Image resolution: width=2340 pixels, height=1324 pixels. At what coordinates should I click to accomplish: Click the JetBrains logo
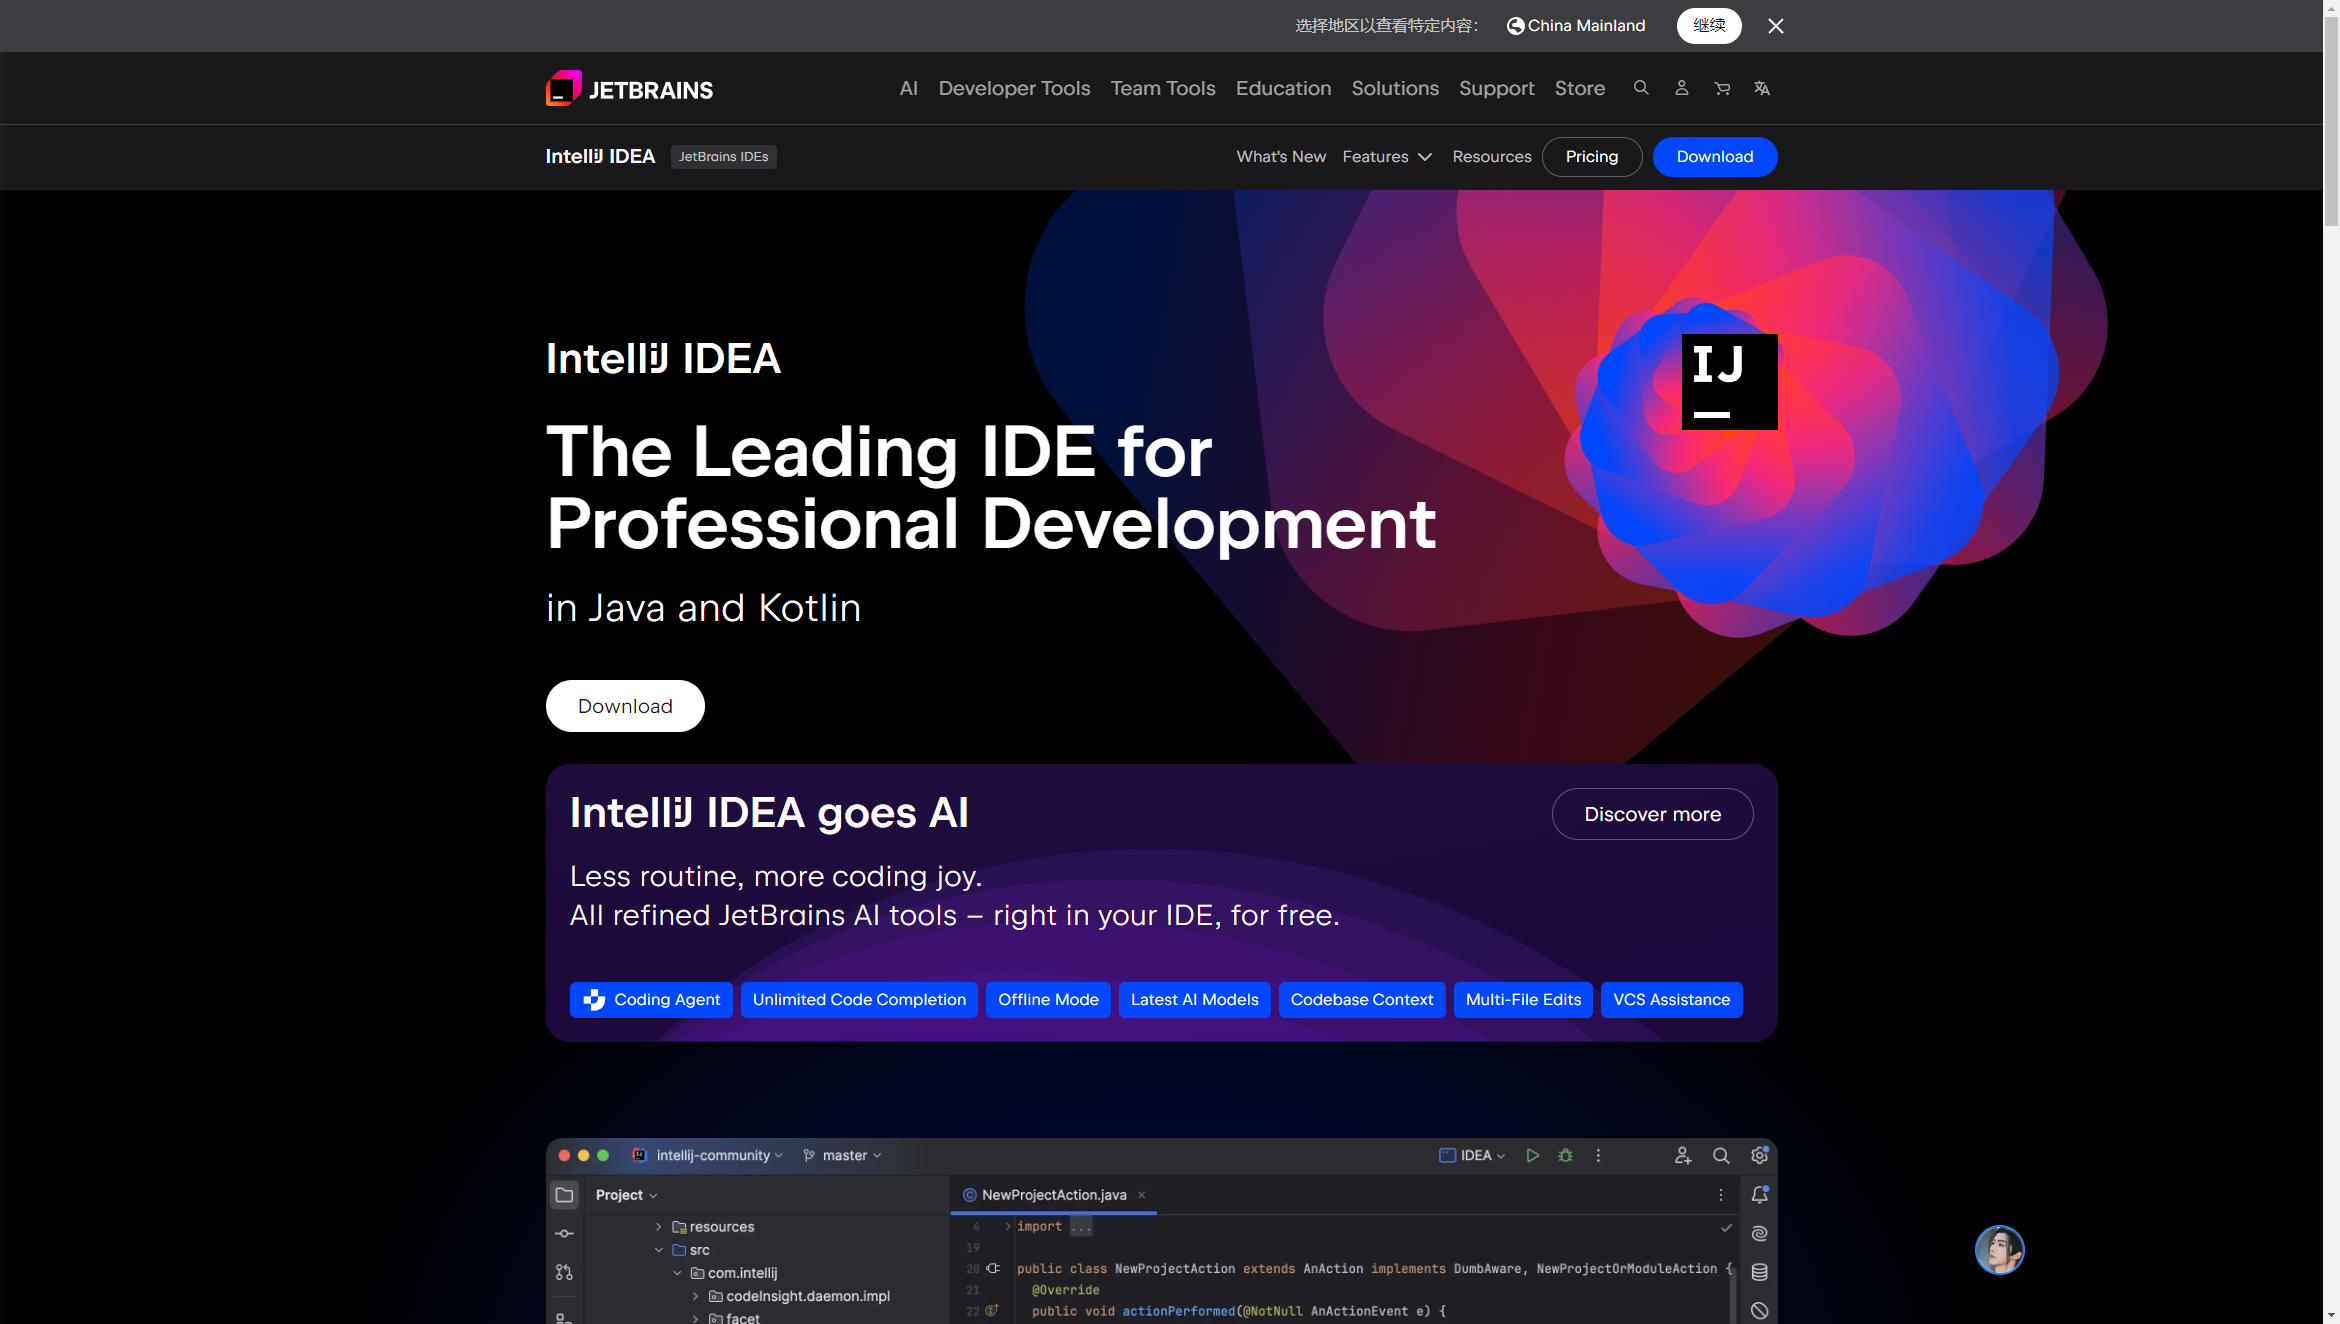coord(629,89)
